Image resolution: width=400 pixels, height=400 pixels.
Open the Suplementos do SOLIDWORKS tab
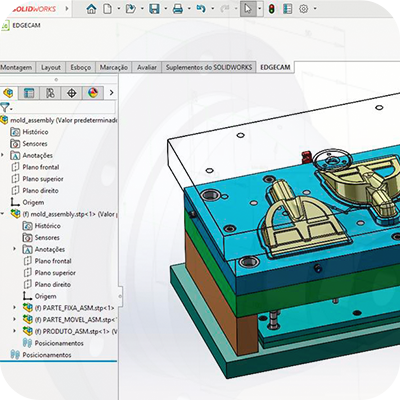(209, 67)
